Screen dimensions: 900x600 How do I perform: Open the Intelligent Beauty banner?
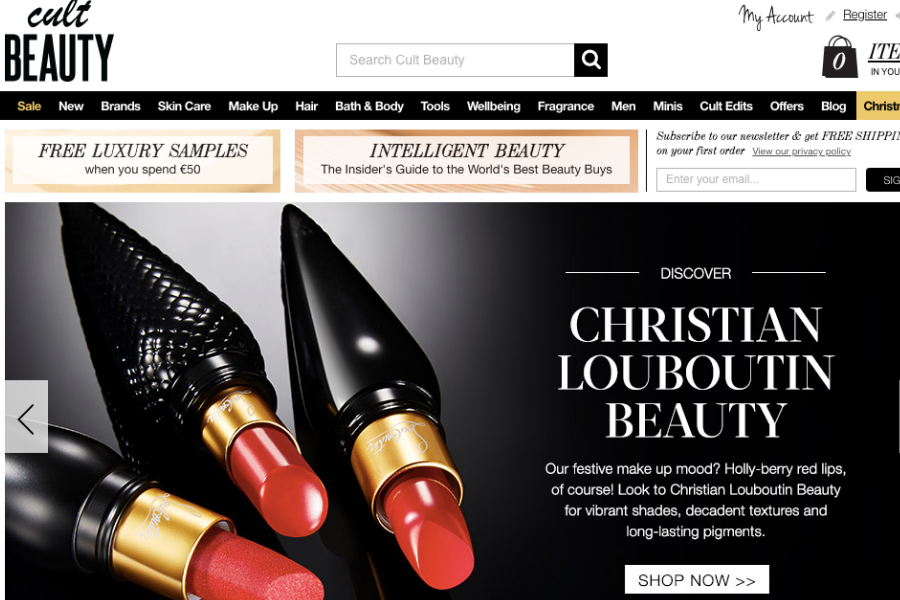coord(466,160)
